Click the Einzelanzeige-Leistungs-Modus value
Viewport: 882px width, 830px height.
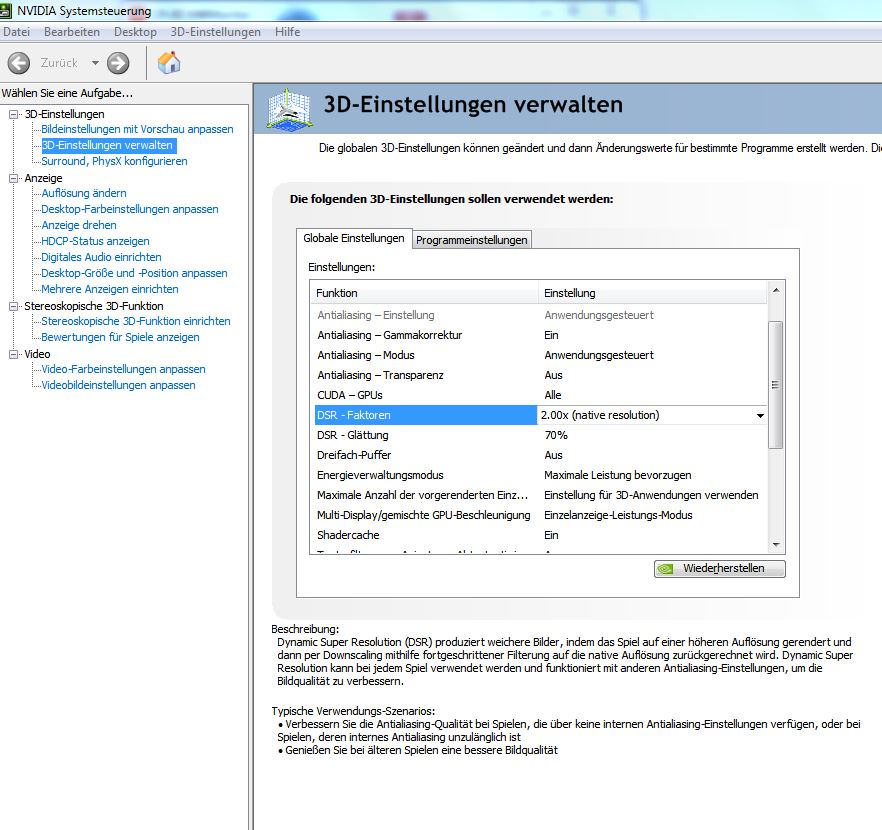click(x=618, y=516)
